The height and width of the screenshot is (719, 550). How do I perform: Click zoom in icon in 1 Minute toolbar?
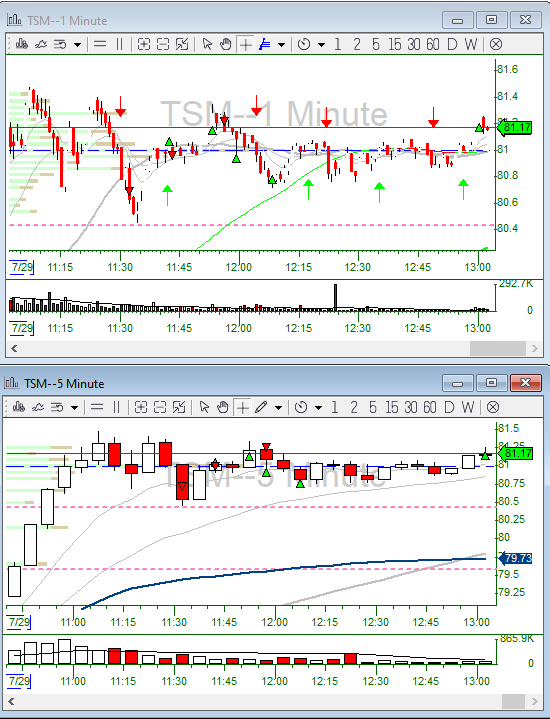point(144,44)
